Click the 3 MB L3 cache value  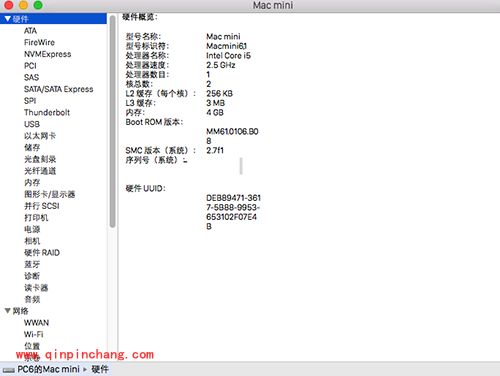pos(215,103)
